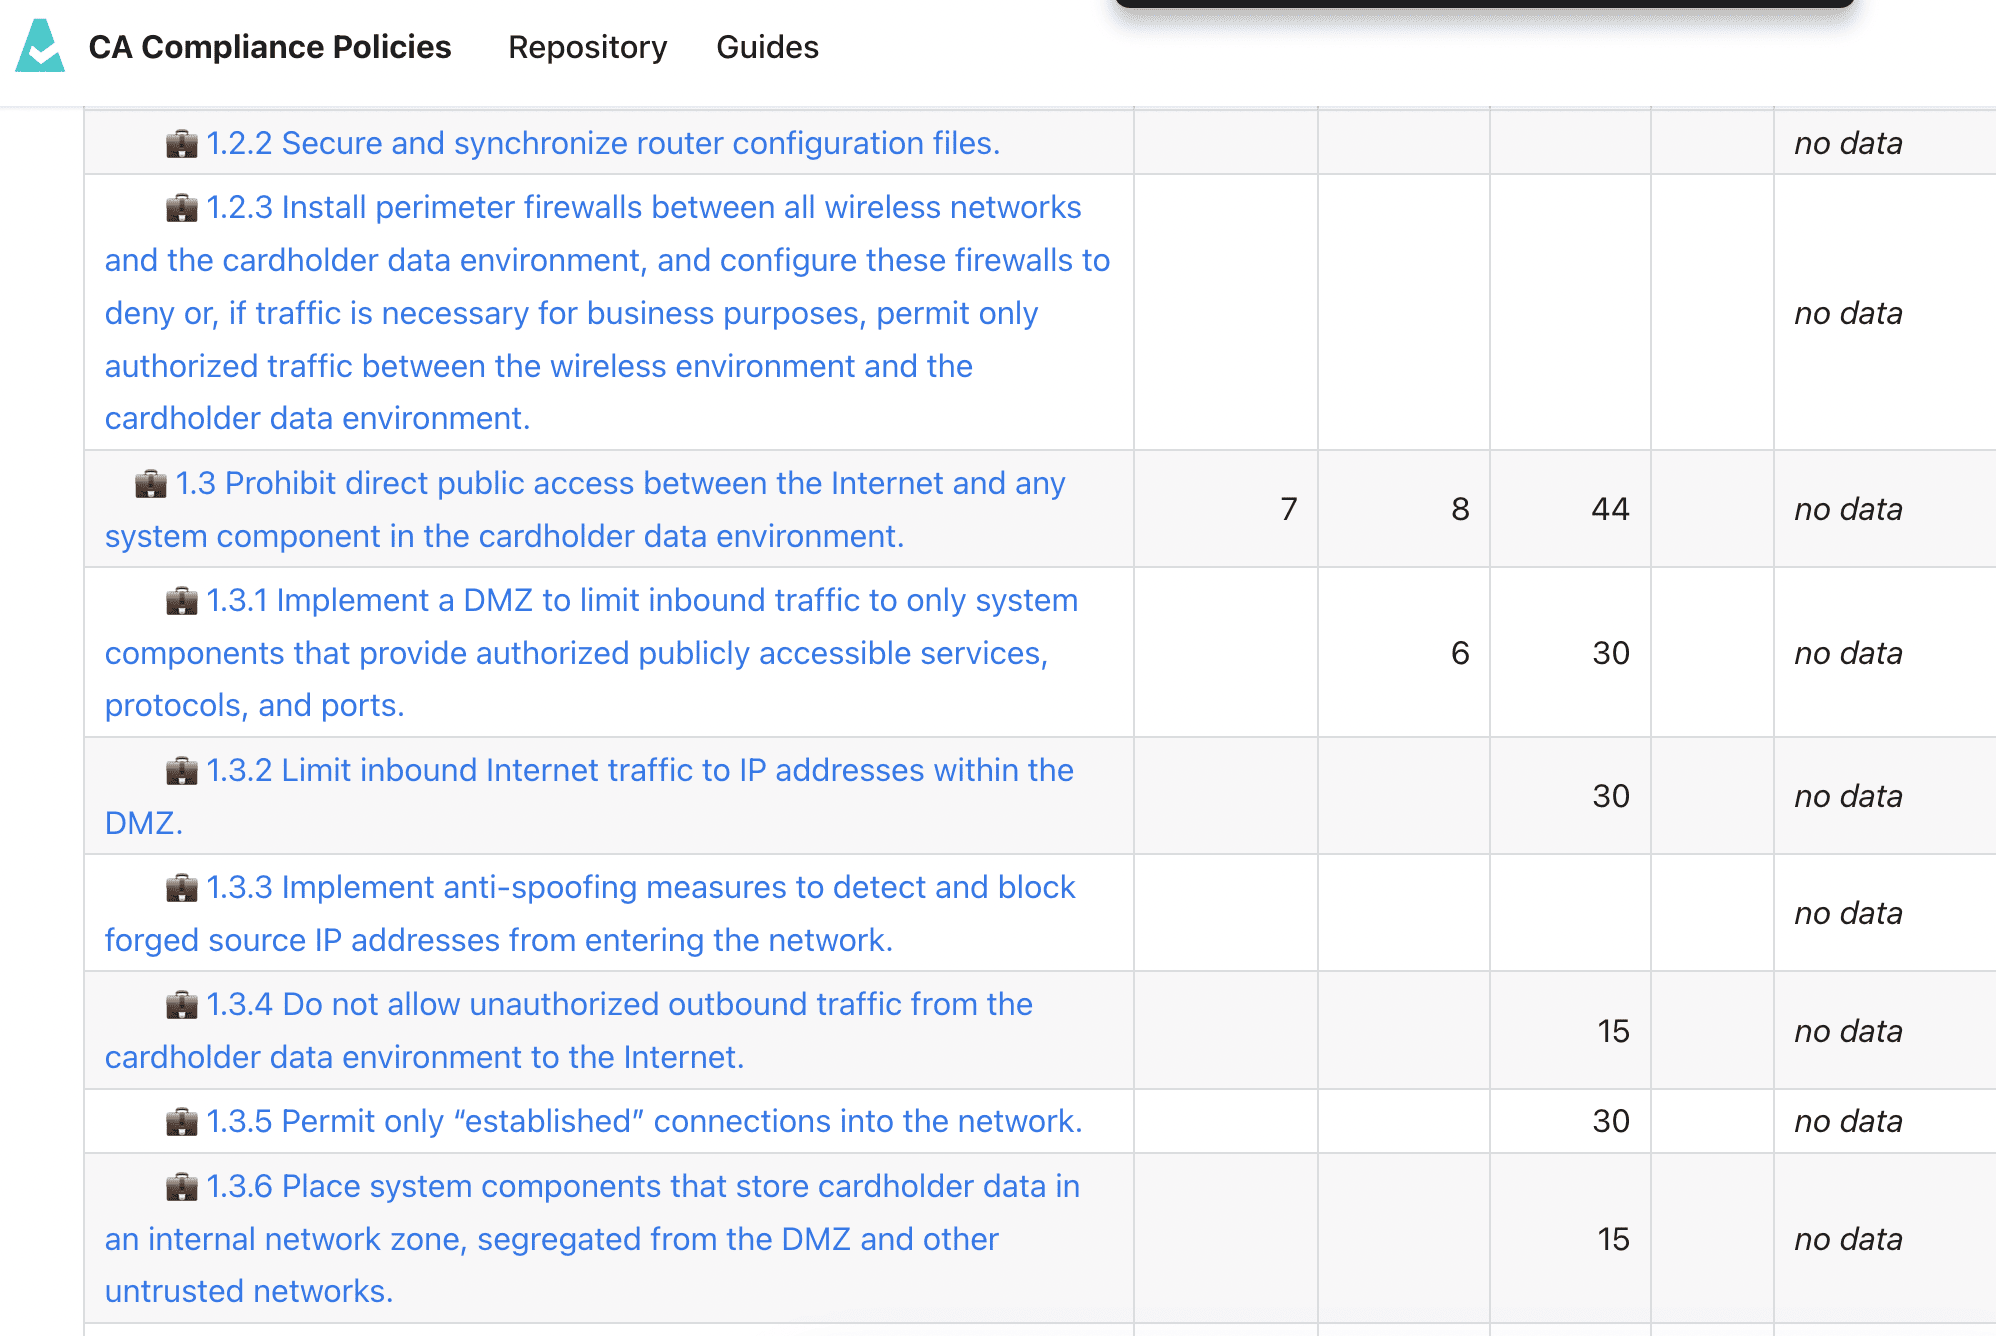Open 1.3.4 unauthorized outbound traffic link

coord(569,1030)
